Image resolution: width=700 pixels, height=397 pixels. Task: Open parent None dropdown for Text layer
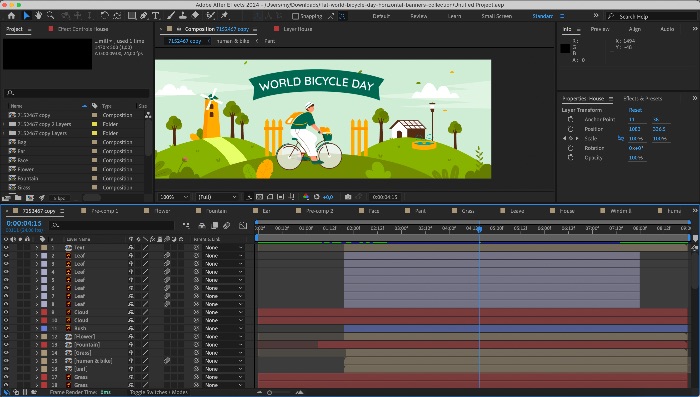(x=223, y=247)
